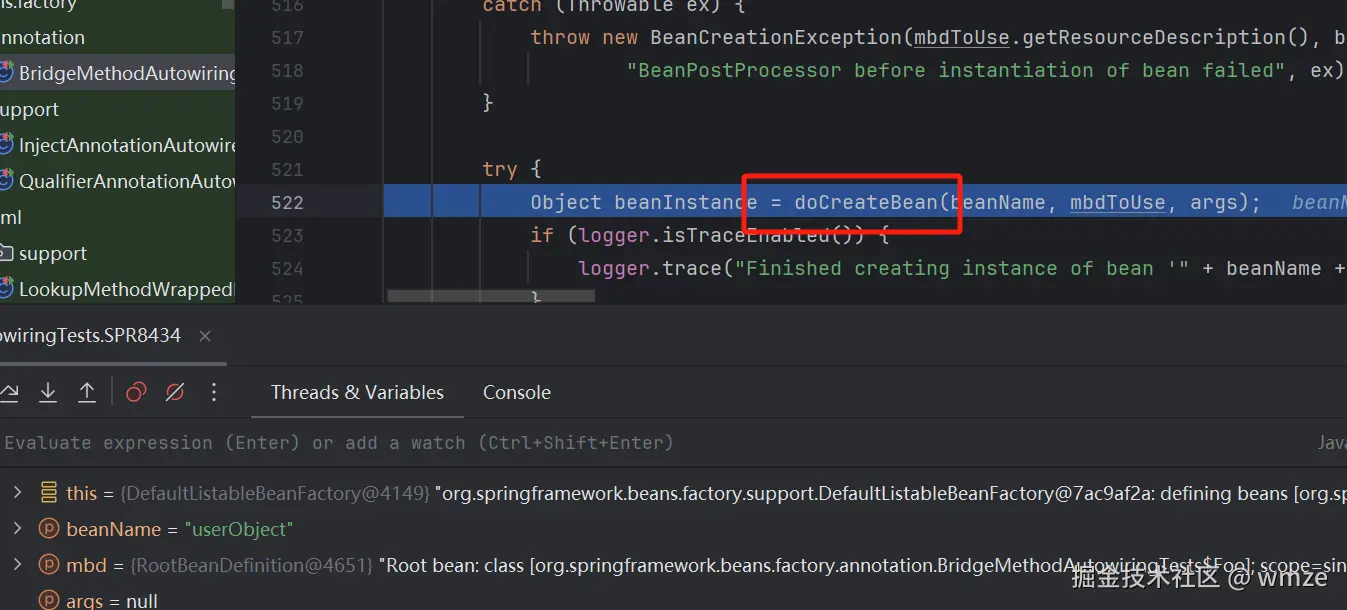This screenshot has width=1347, height=610.
Task: Expand the 'this' variable node
Action: [x=17, y=493]
